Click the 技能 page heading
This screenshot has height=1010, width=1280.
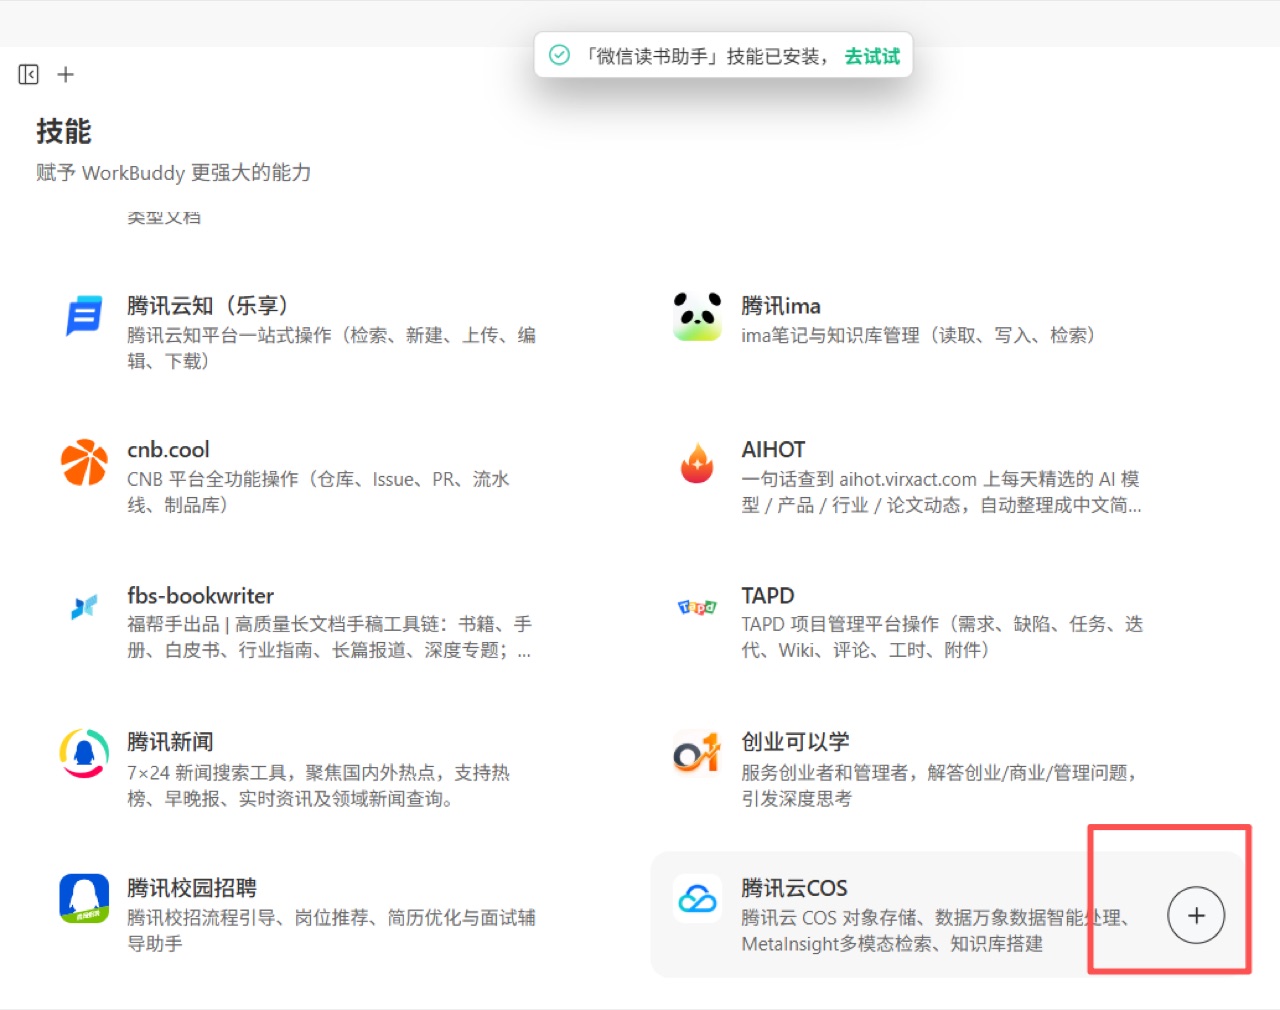tap(64, 131)
